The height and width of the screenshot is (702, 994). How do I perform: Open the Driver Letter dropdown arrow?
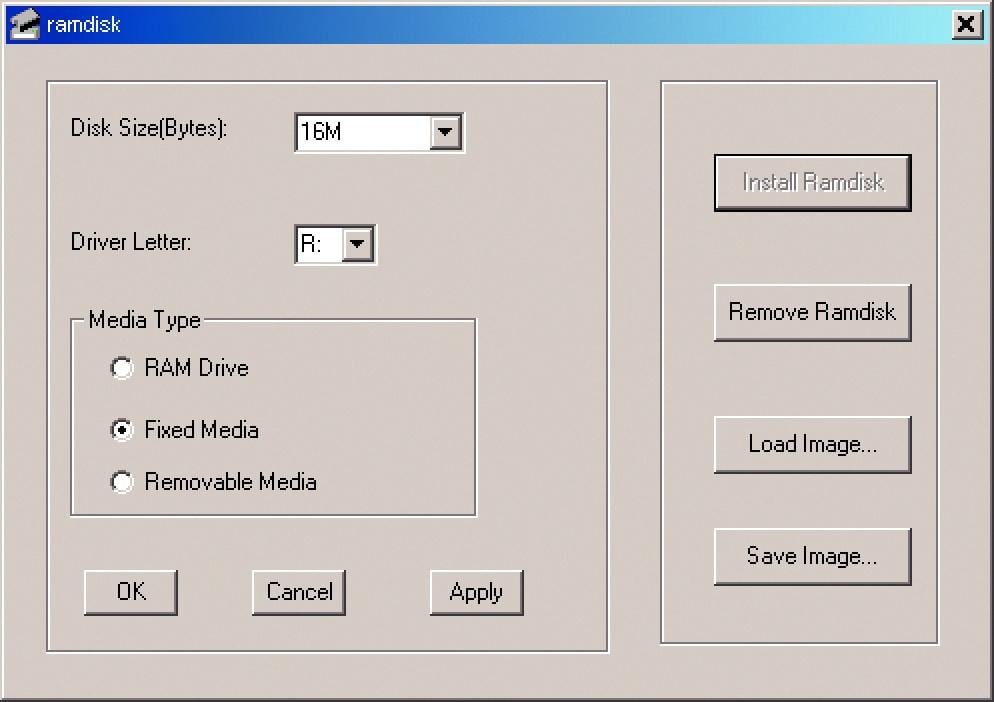[358, 243]
